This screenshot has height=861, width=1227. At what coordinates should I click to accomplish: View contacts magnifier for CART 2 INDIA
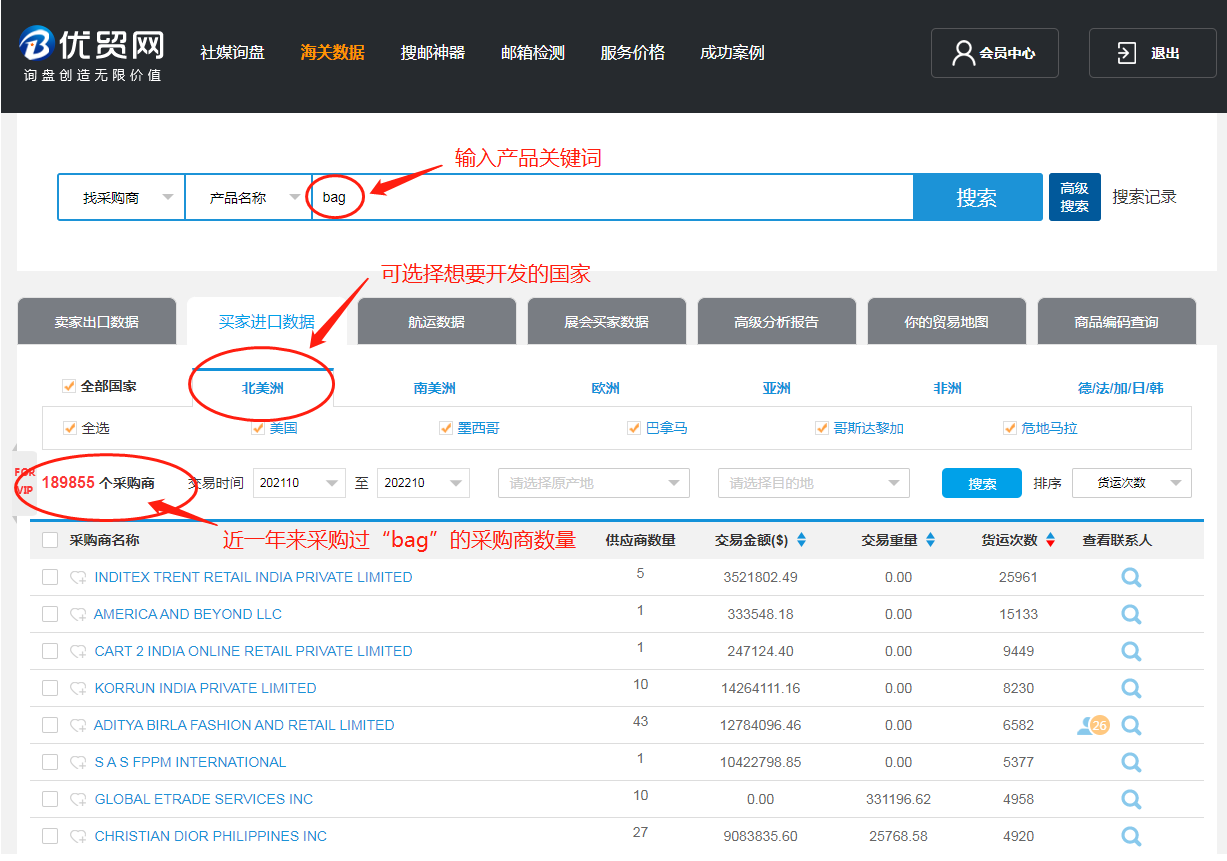(x=1131, y=651)
